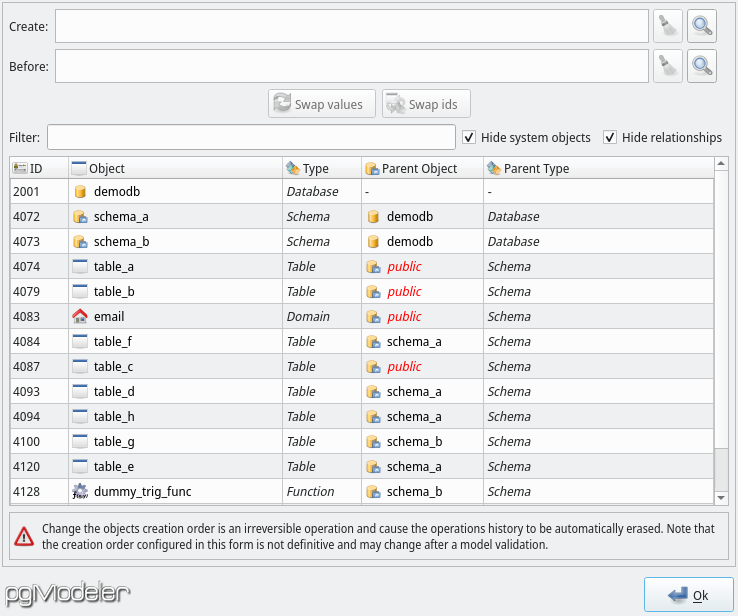Click the Swap values button

[x=322, y=104]
